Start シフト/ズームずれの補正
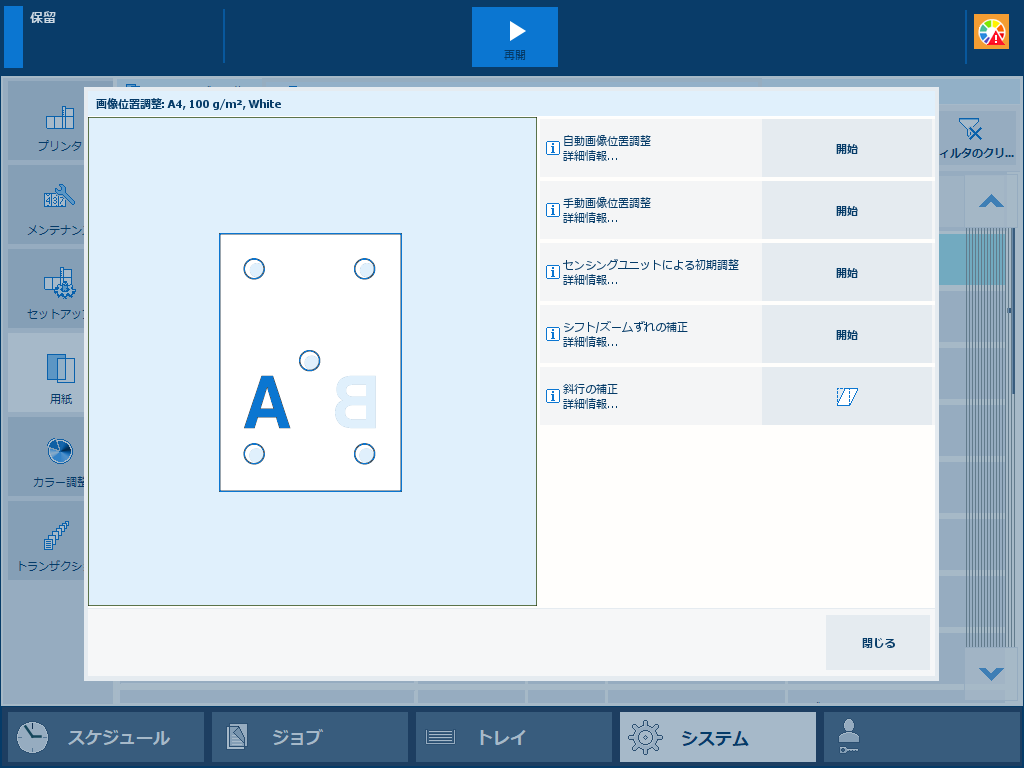Viewport: 1024px width, 768px height. point(847,334)
